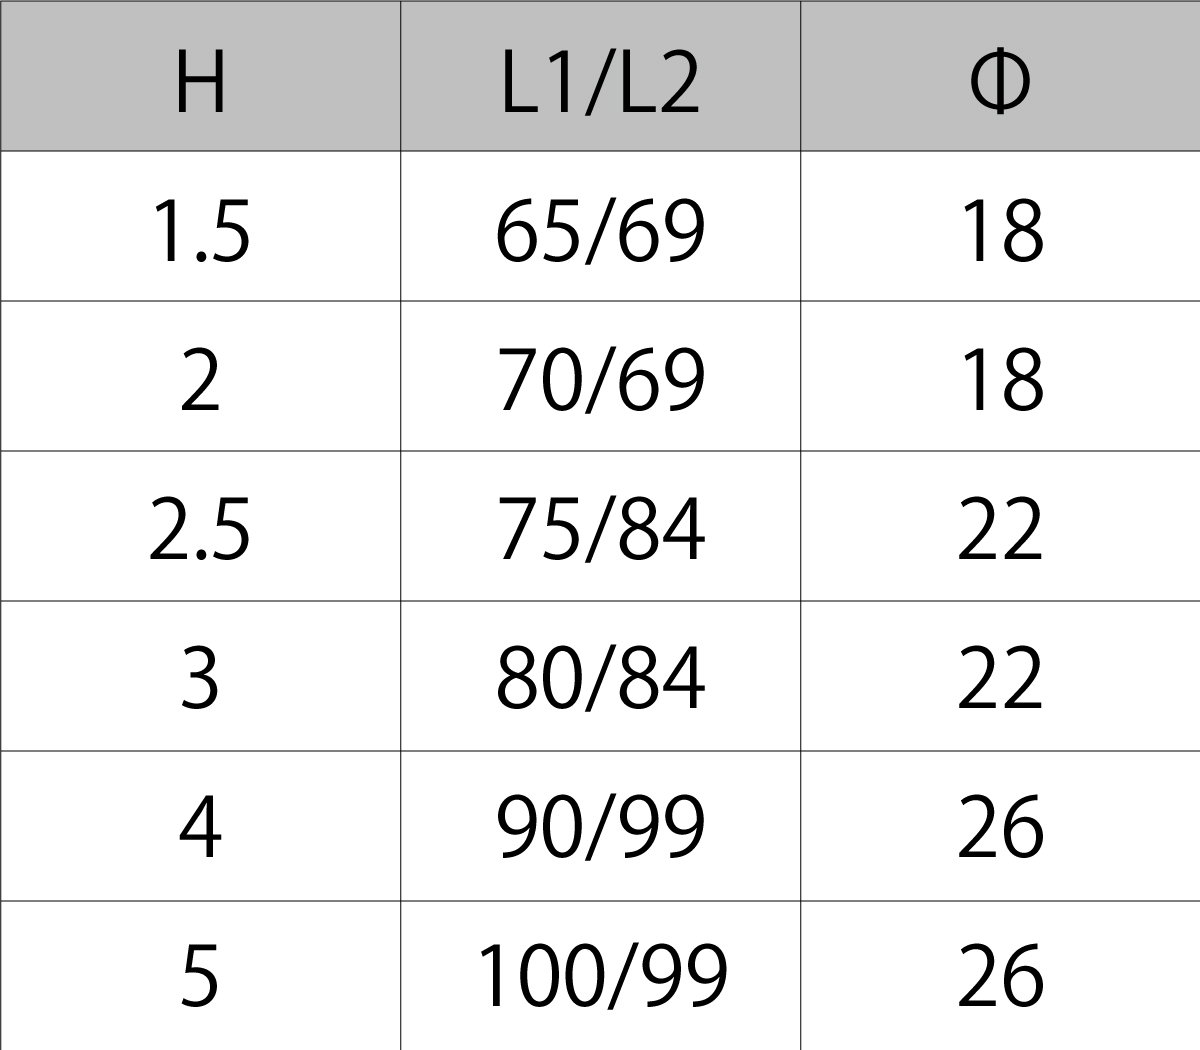The width and height of the screenshot is (1200, 1050).
Task: Click Φ value 18 in the 70/69 row
Action: coord(1000,380)
